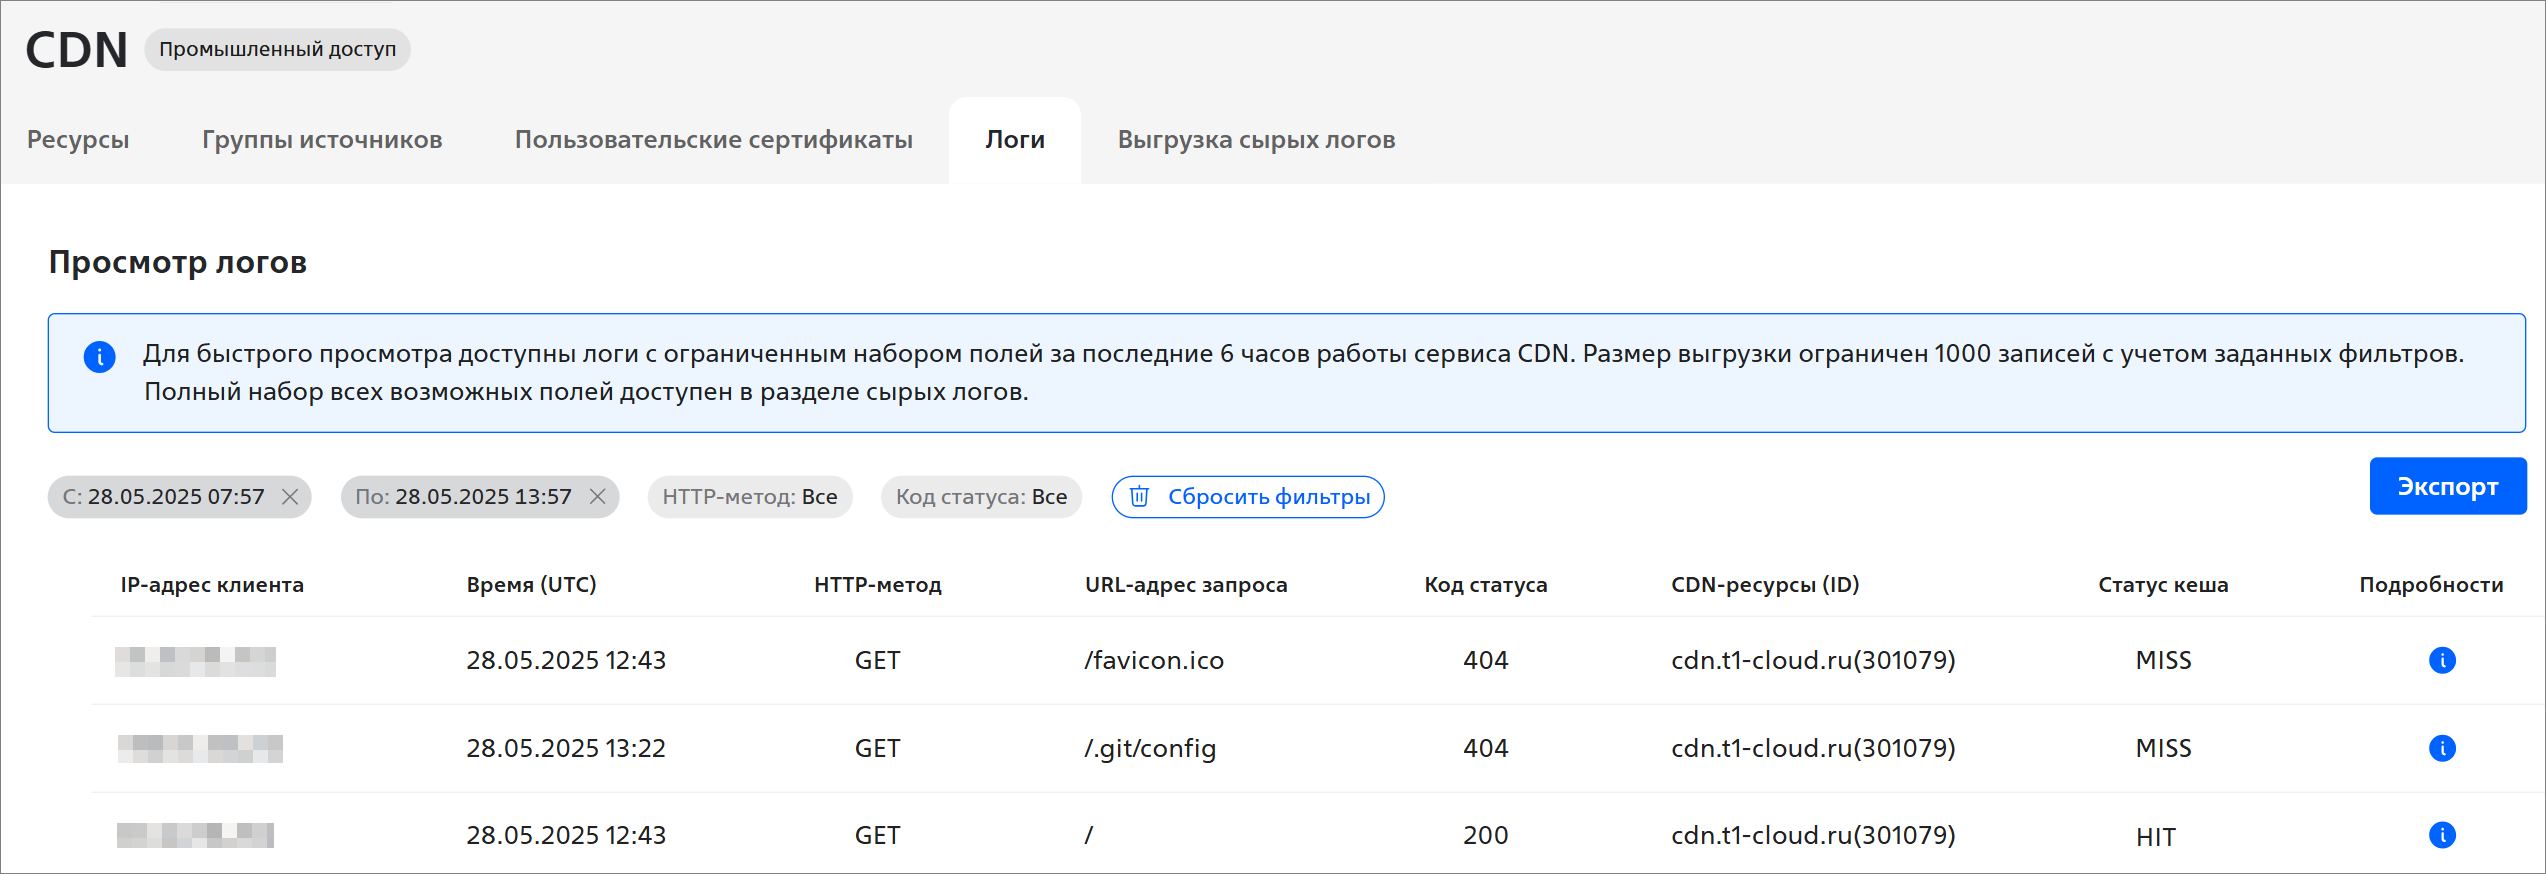This screenshot has height=874, width=2546.
Task: Click Подробности column header
Action: [x=2431, y=585]
